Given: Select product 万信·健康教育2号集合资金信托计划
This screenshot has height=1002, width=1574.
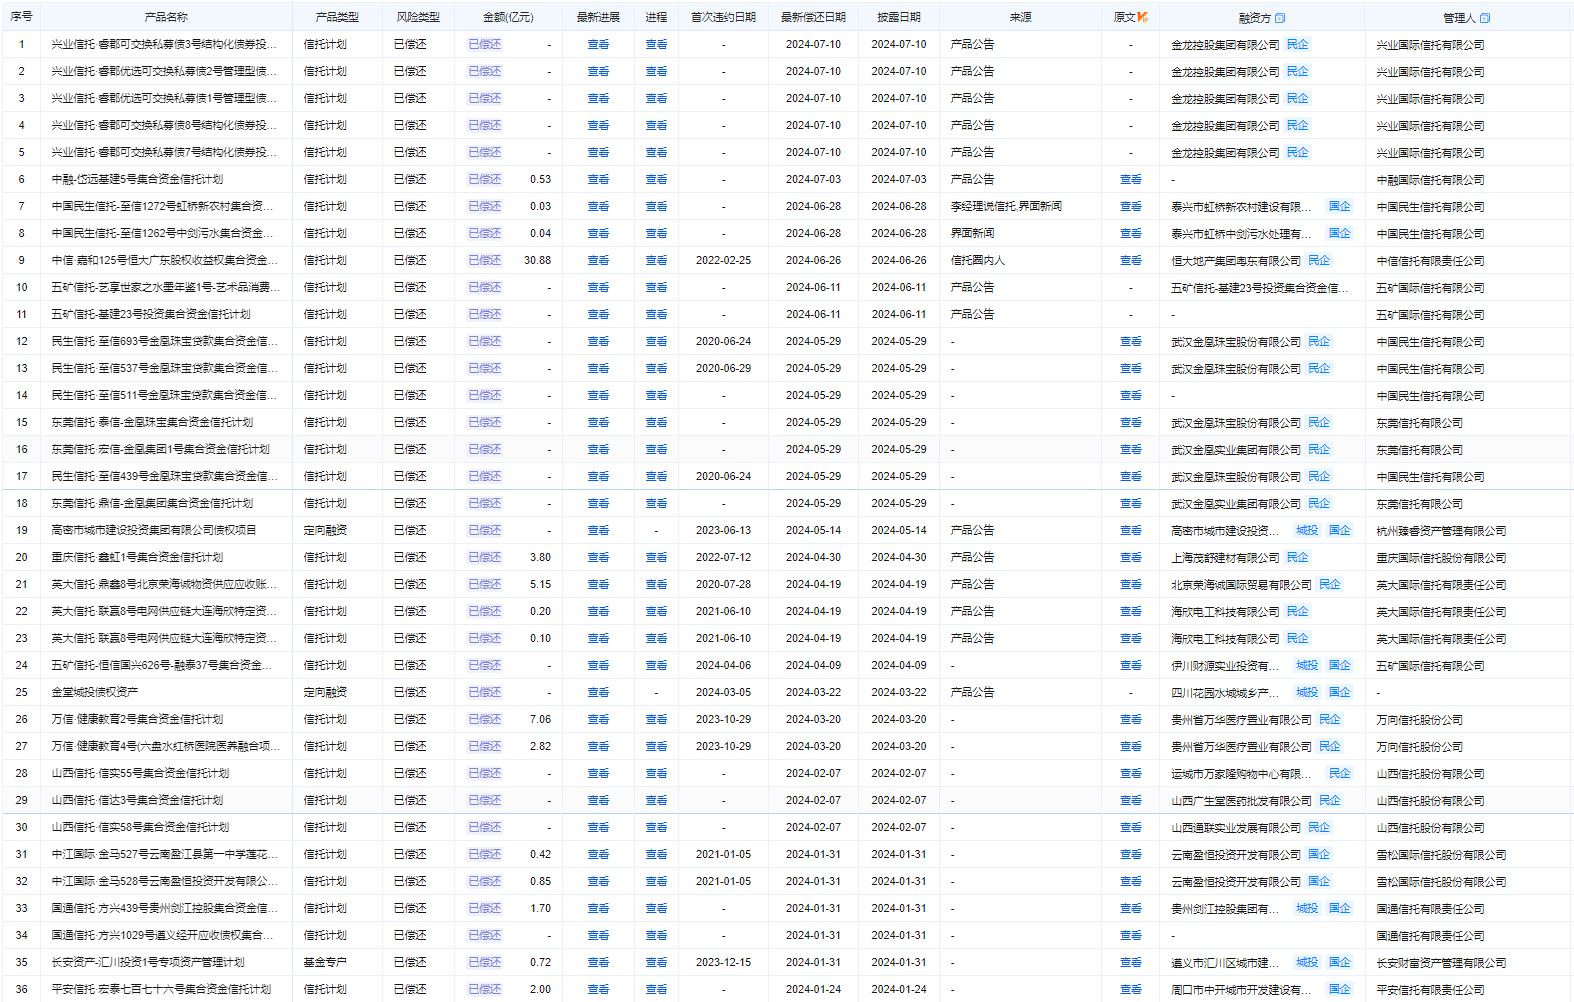Looking at the screenshot, I should 137,720.
